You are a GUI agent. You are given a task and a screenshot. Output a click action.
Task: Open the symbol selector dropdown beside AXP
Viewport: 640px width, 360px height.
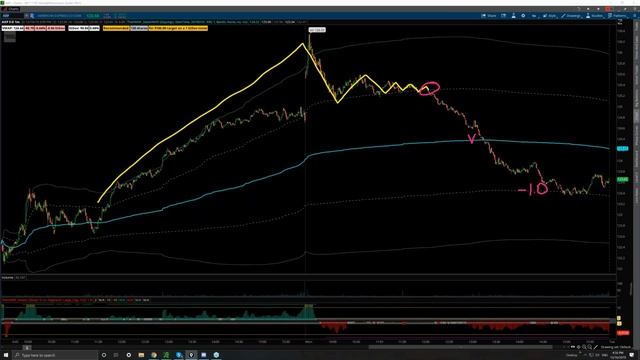coord(27,16)
